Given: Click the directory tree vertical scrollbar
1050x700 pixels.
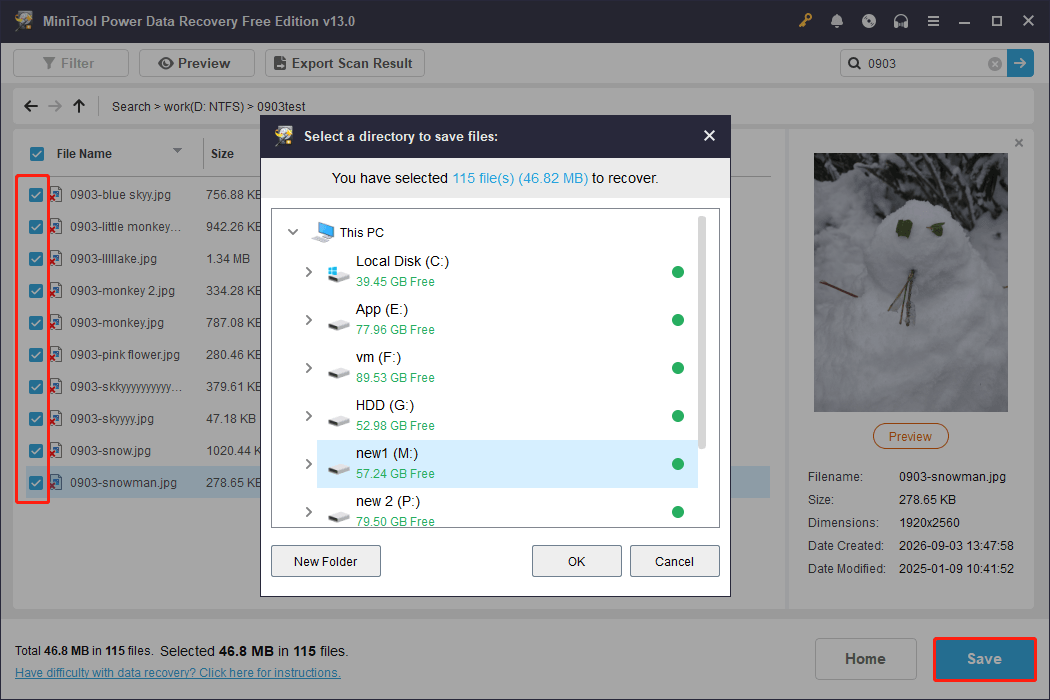Looking at the screenshot, I should (x=702, y=332).
